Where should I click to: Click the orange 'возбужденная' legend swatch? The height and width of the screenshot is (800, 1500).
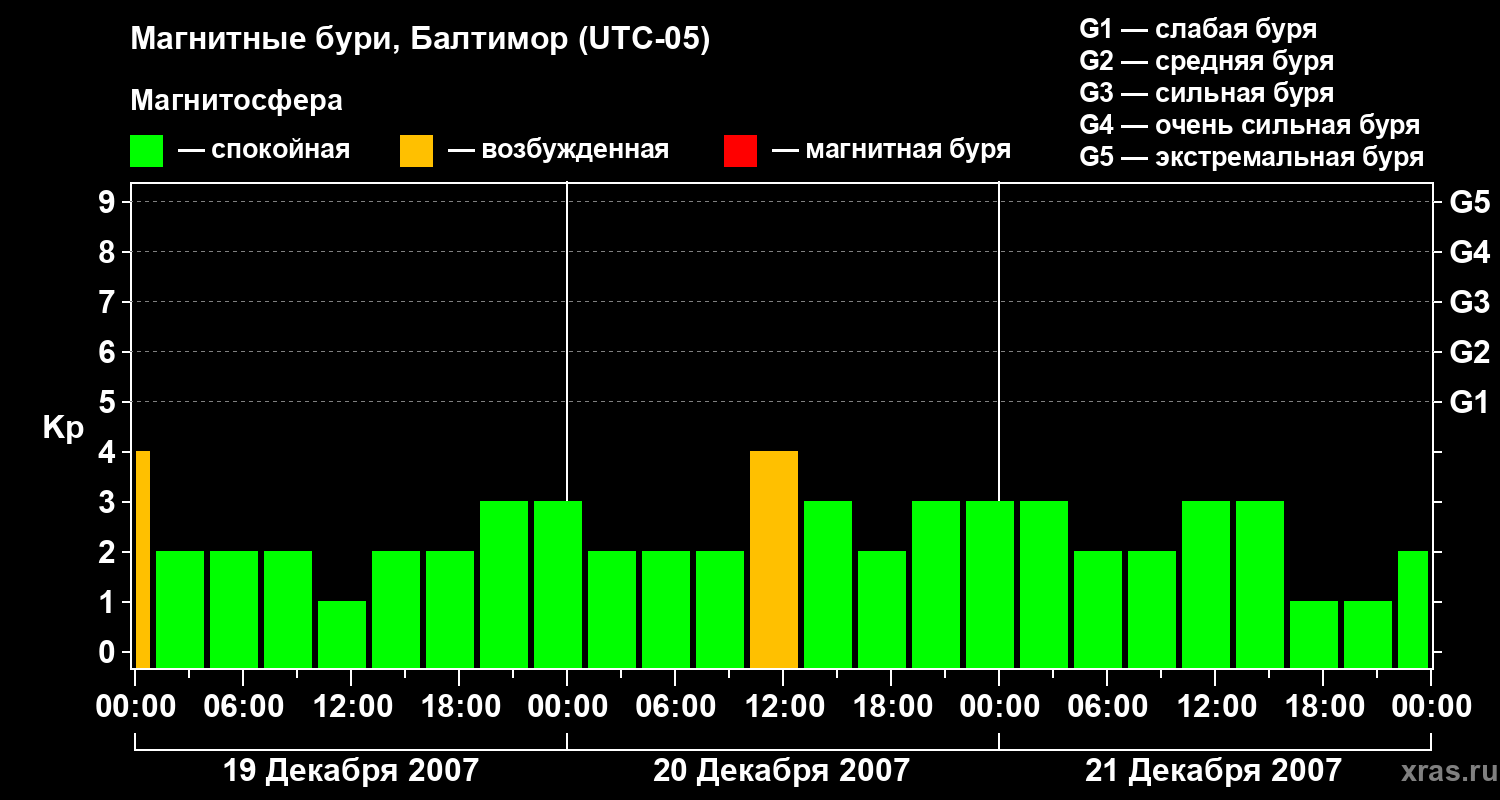[416, 151]
